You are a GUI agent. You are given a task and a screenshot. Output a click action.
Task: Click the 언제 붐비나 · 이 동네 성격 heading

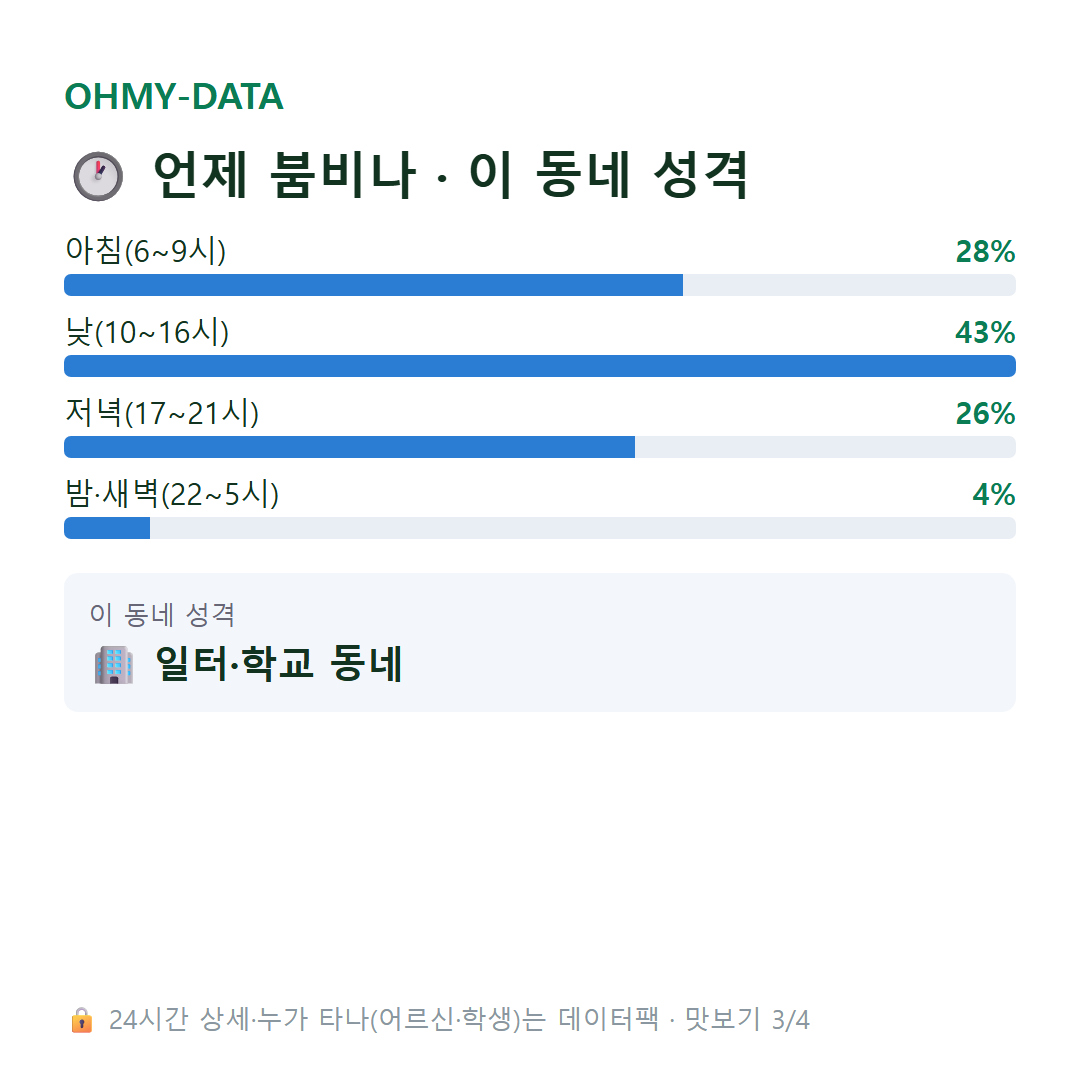point(450,176)
